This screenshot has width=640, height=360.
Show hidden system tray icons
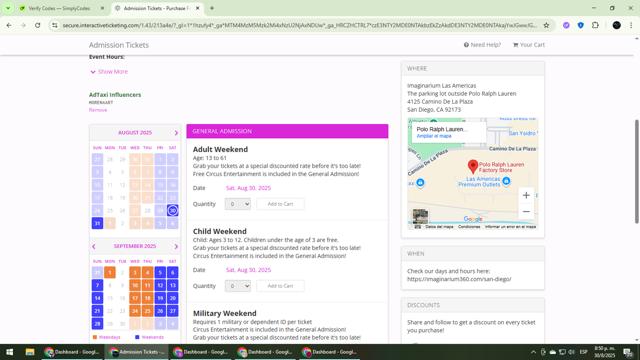533,352
